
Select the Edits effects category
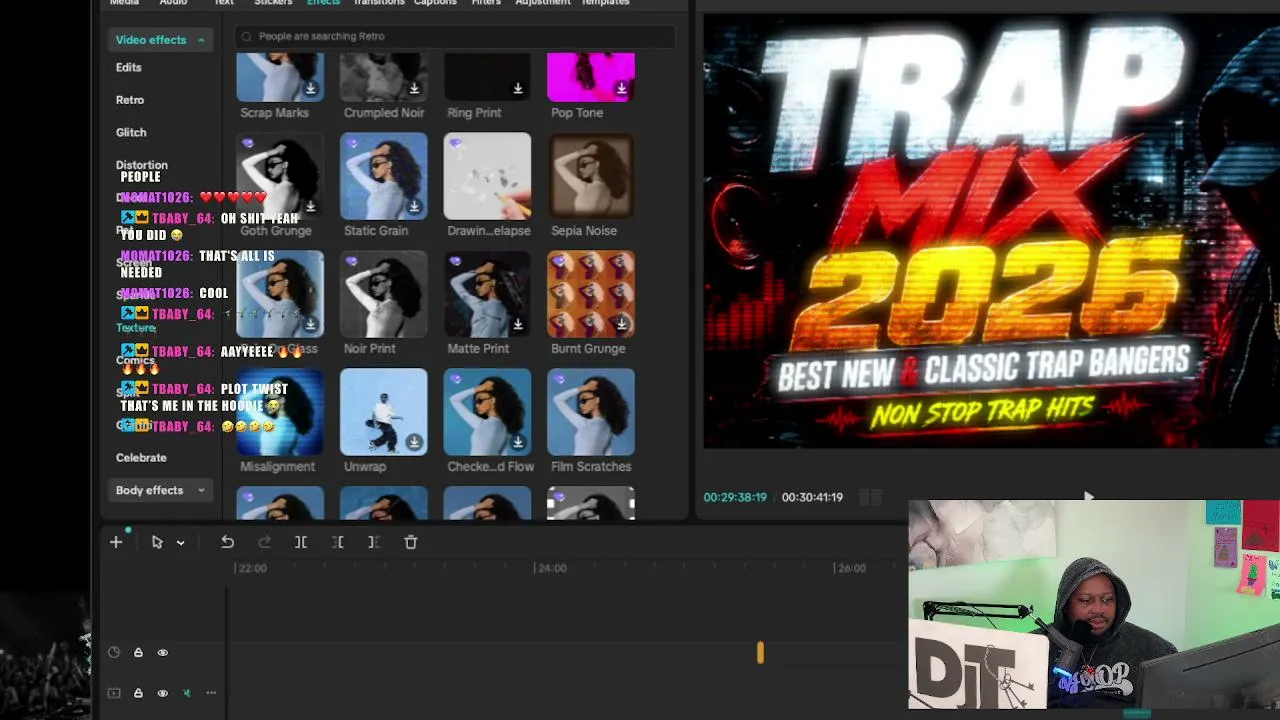[x=129, y=68]
